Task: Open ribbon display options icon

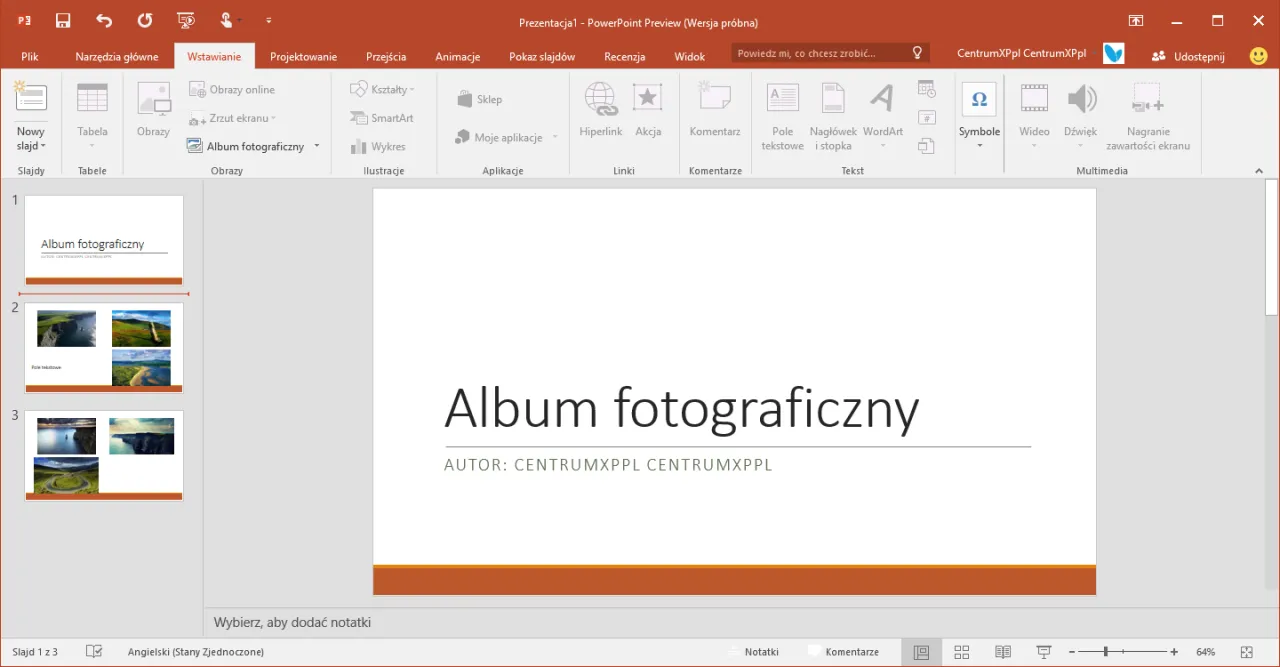Action: (1136, 20)
